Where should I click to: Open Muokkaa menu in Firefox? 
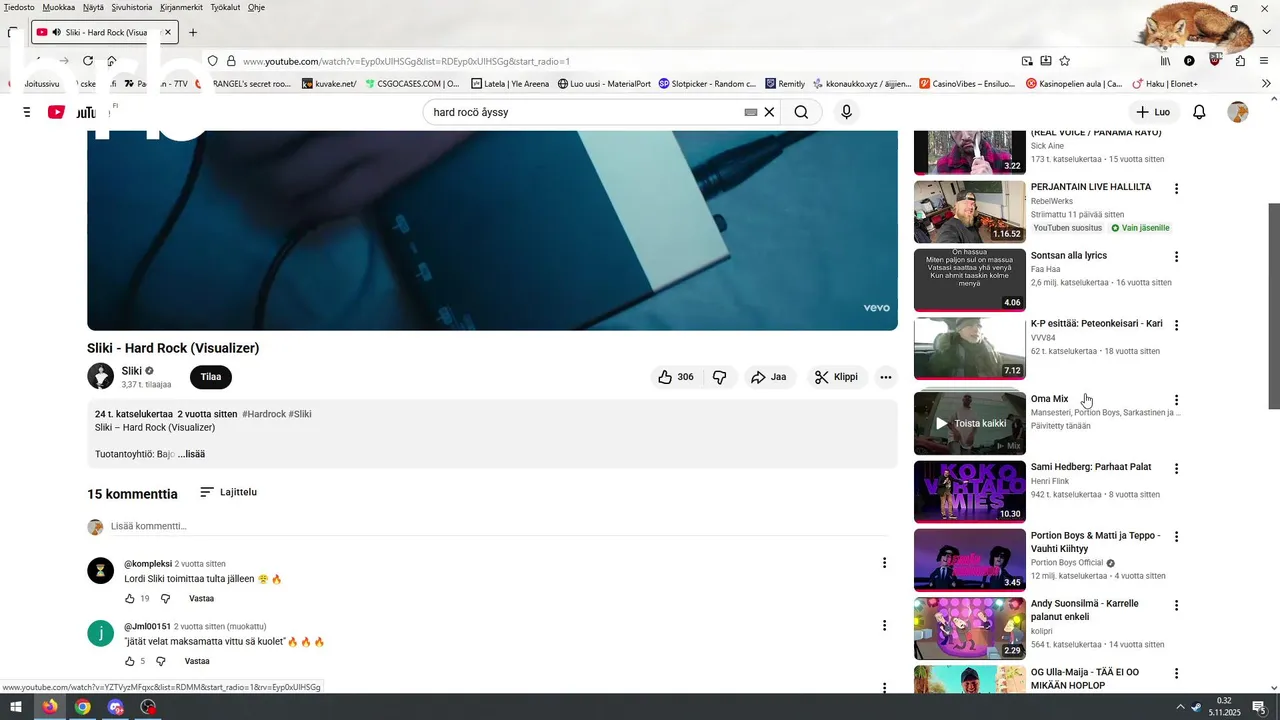pyautogui.click(x=59, y=7)
